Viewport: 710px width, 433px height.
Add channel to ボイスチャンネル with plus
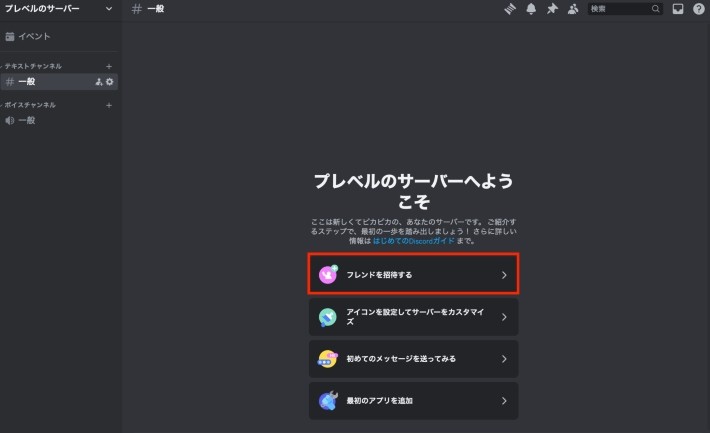(x=109, y=105)
